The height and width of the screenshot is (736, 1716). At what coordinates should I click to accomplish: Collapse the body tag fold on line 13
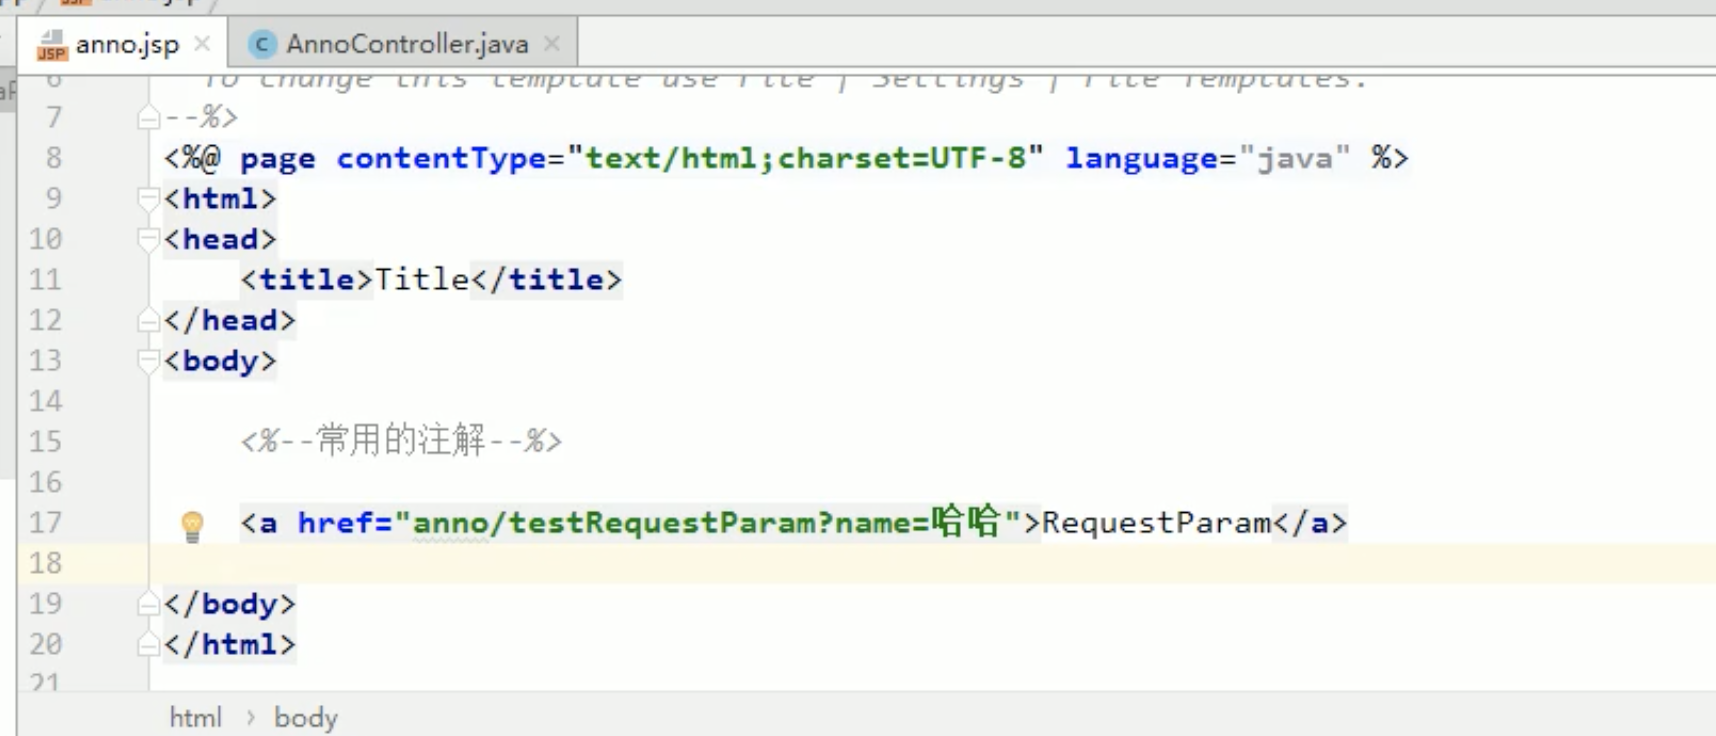click(148, 361)
